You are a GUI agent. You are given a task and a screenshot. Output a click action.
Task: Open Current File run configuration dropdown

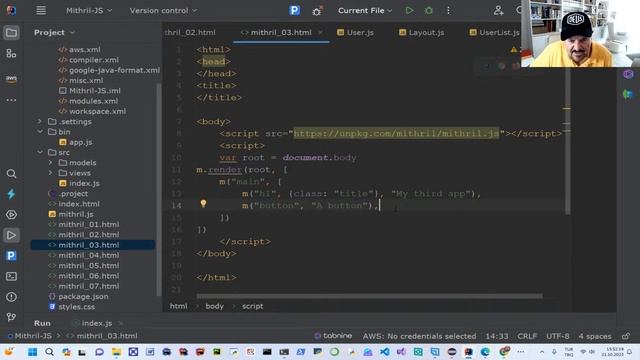(x=365, y=11)
